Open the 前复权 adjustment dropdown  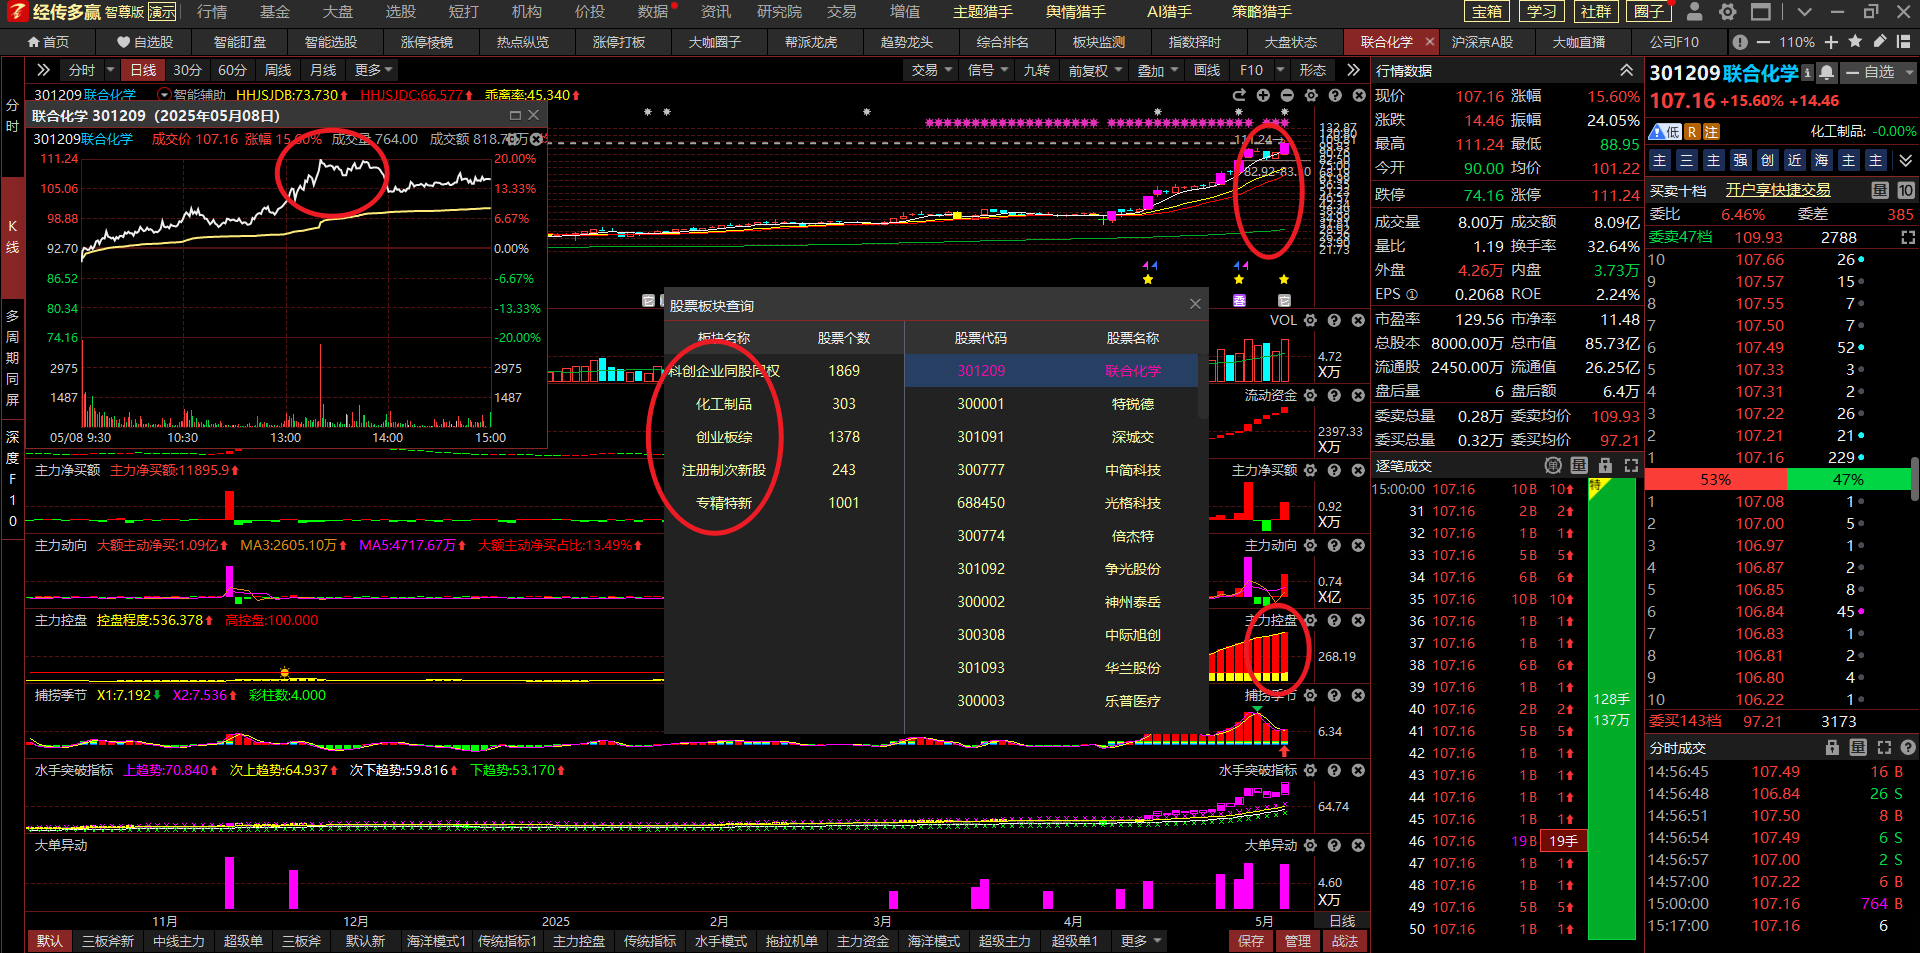pos(1094,70)
